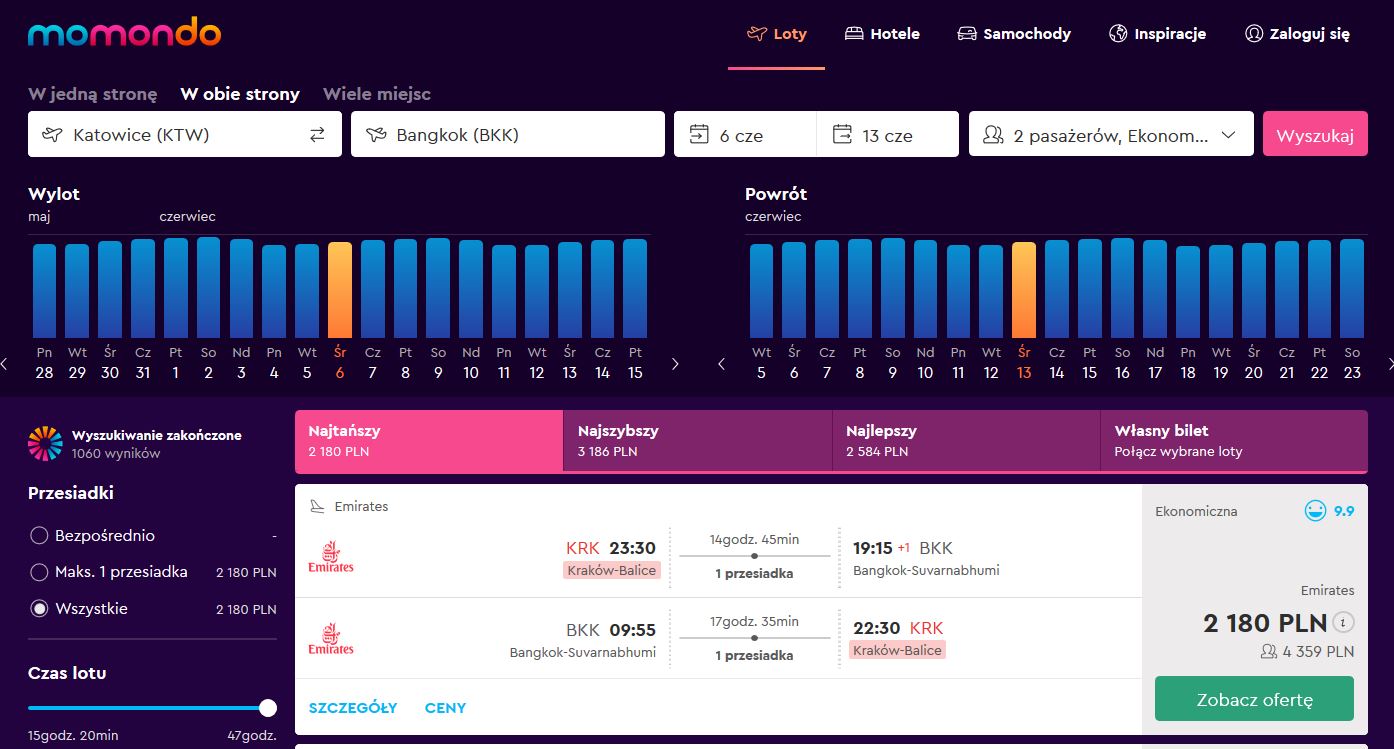
Task: Show later departure dates with right arrow
Action: click(675, 364)
